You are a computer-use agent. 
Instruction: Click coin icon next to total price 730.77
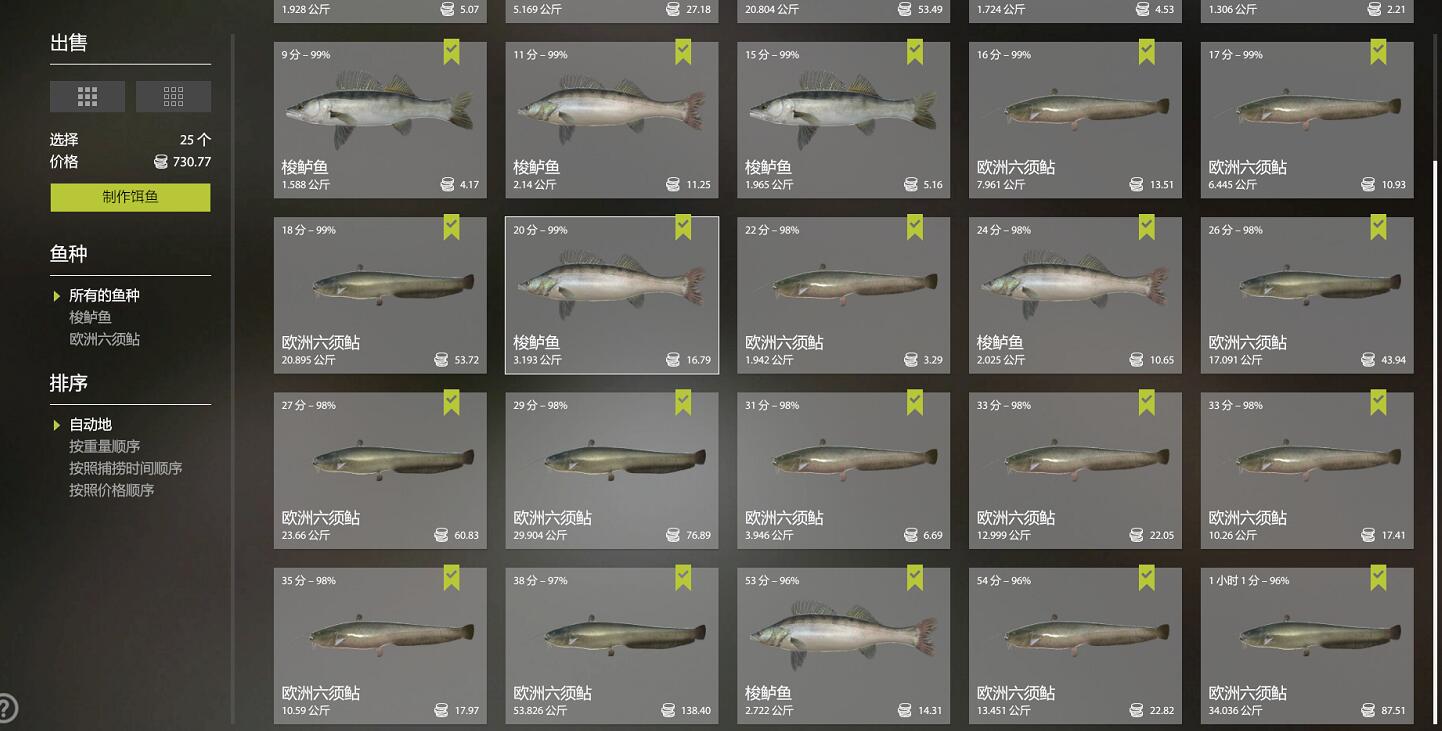pyautogui.click(x=161, y=161)
